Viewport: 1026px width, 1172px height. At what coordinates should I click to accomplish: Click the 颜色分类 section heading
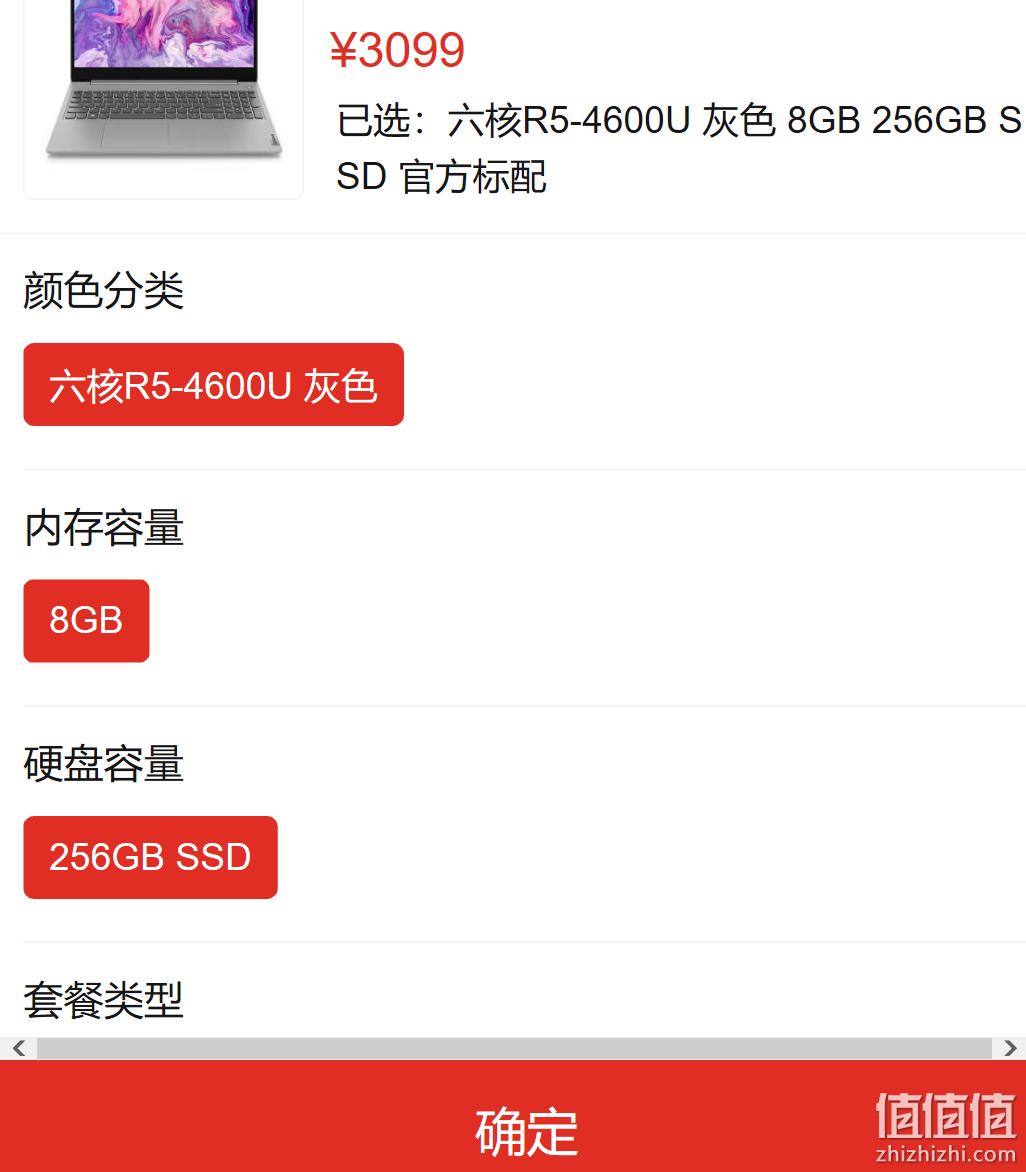104,290
